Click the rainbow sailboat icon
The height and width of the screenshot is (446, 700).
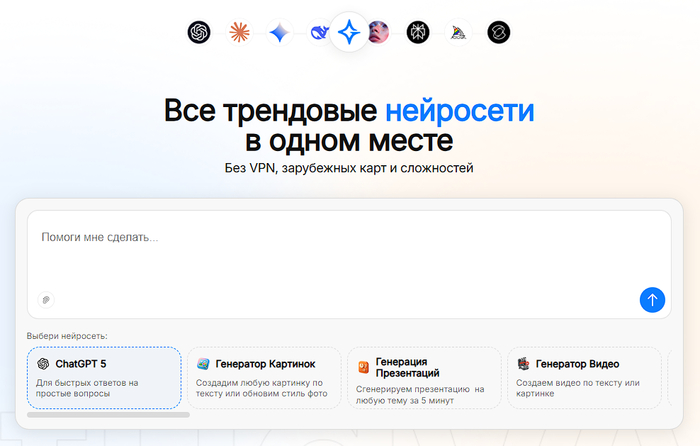click(x=458, y=33)
